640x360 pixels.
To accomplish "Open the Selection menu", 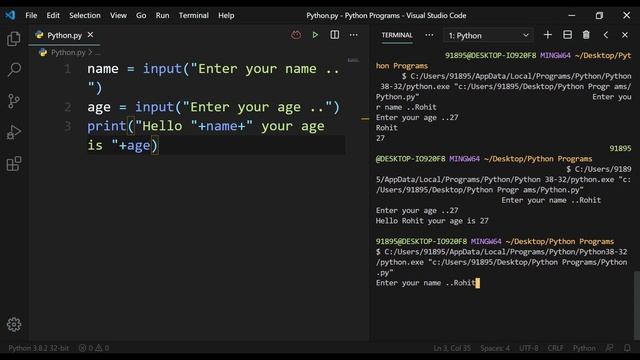I will 84,16.
